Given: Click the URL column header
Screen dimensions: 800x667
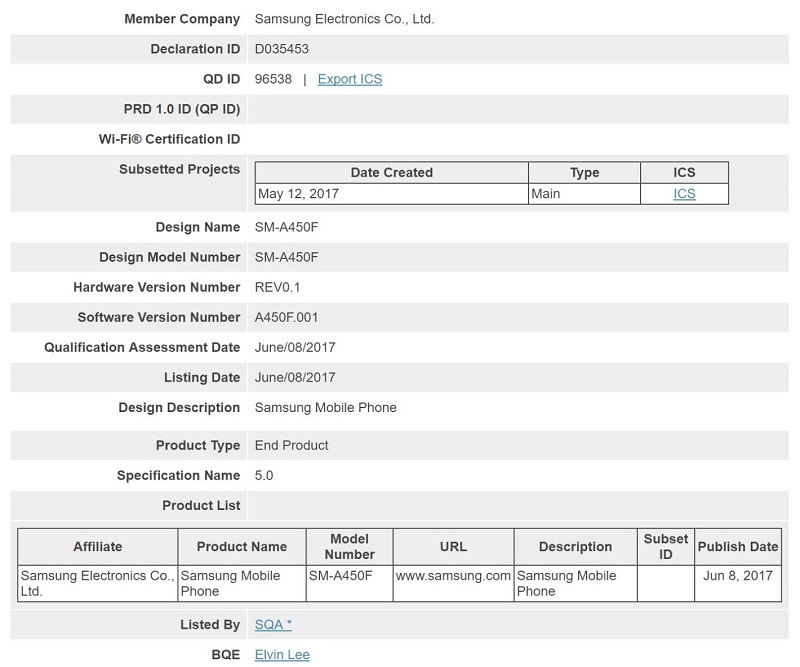Looking at the screenshot, I should point(453,547).
